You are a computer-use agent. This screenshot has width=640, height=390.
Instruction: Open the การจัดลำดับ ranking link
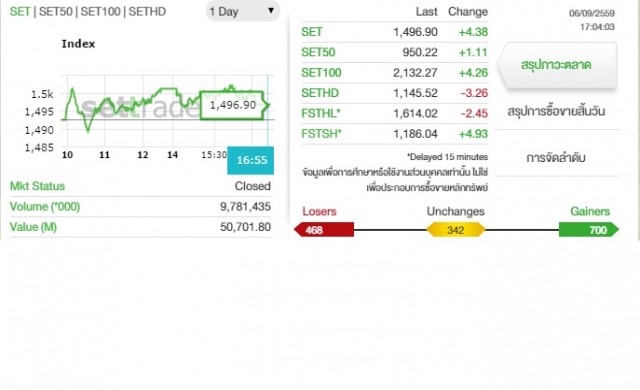click(x=556, y=157)
